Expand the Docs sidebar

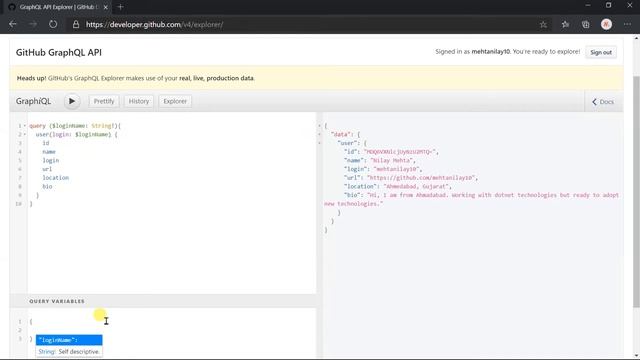click(603, 102)
